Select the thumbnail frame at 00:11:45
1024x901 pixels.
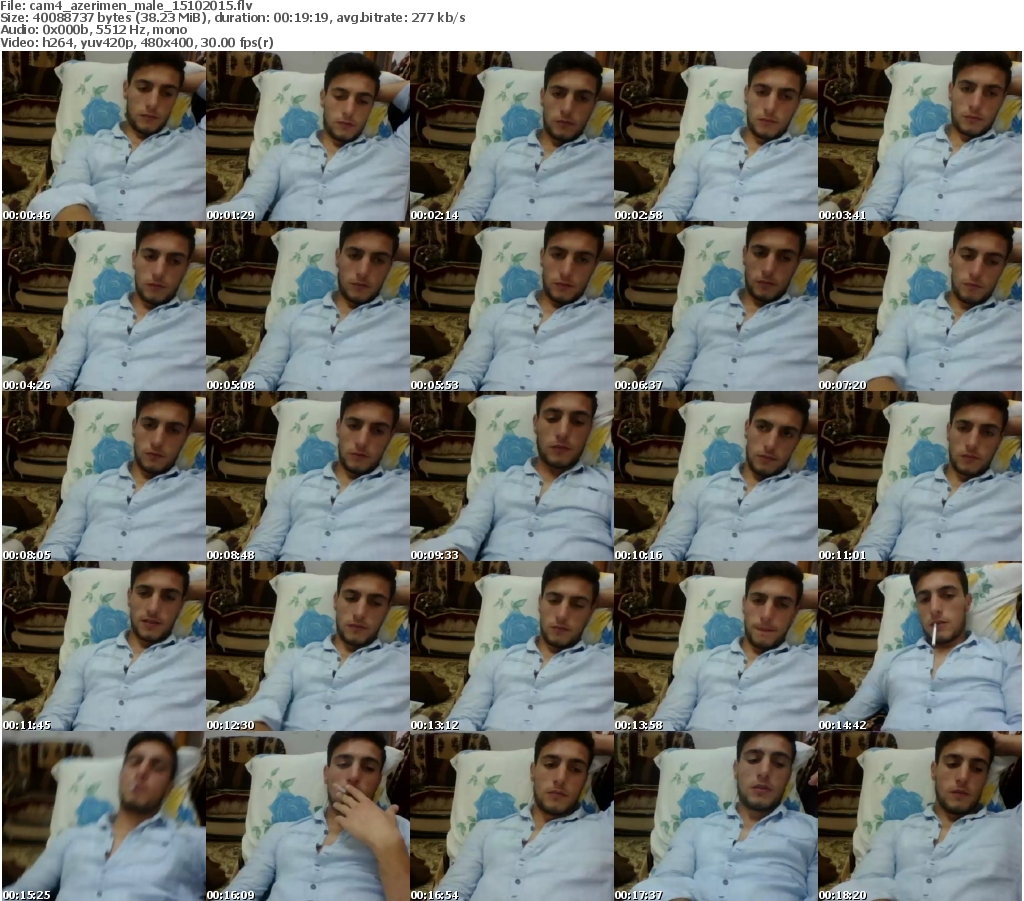104,646
